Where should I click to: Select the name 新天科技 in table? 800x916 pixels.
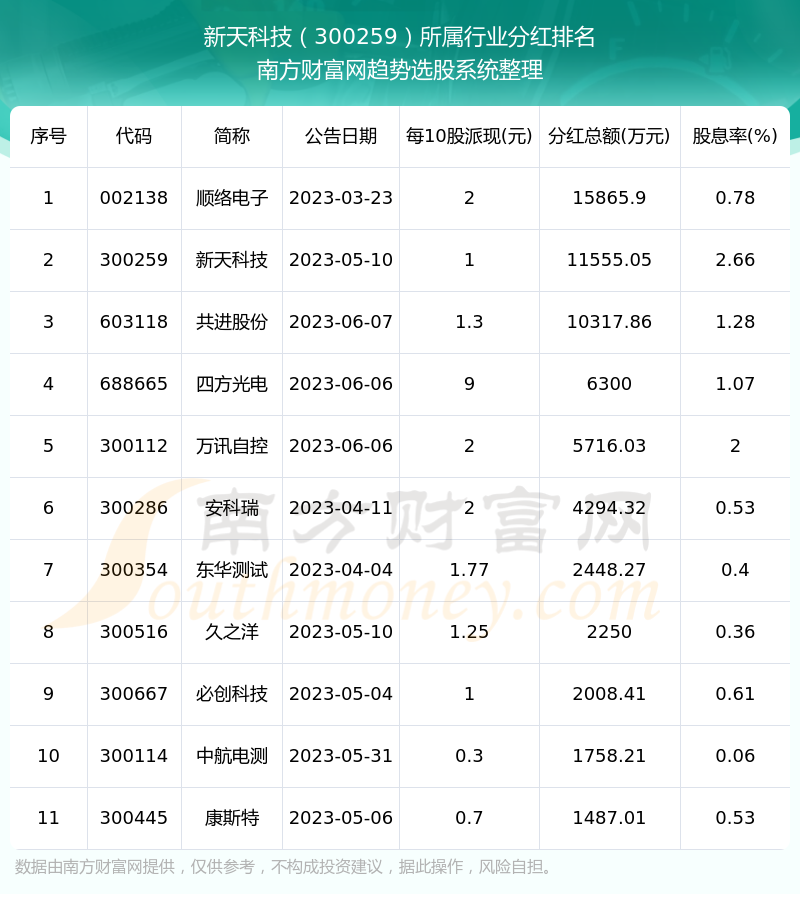(231, 260)
